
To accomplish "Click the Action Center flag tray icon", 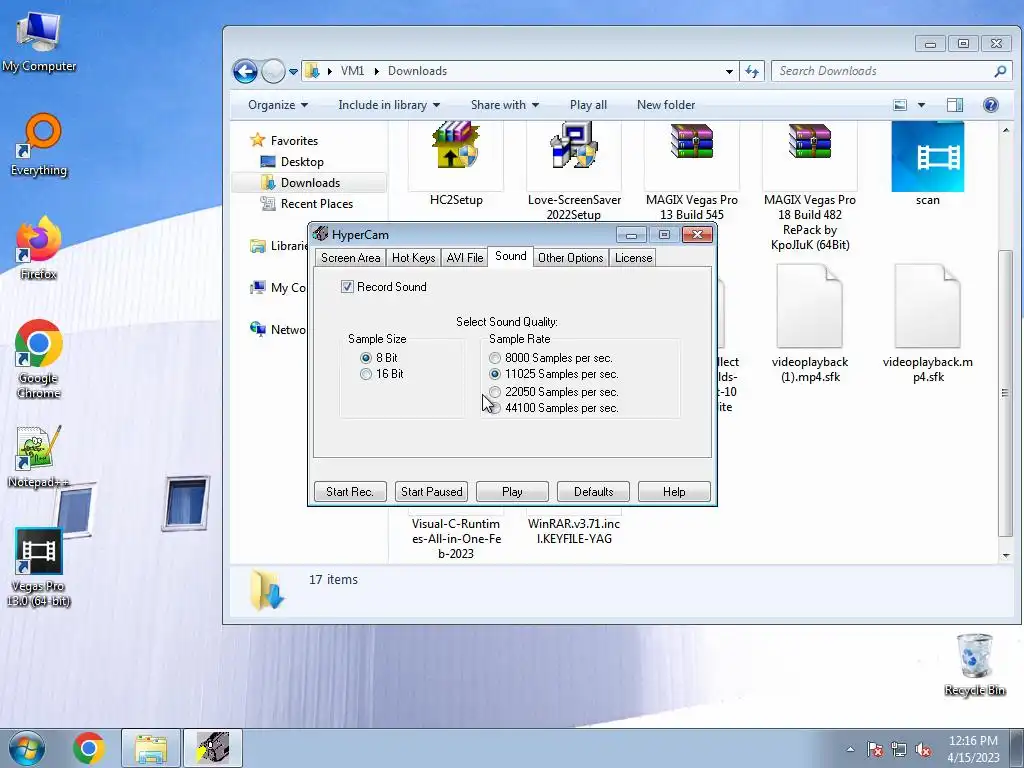I will pyautogui.click(x=874, y=749).
